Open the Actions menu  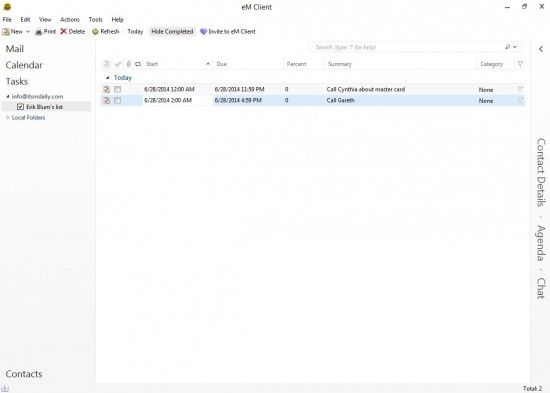[70, 20]
